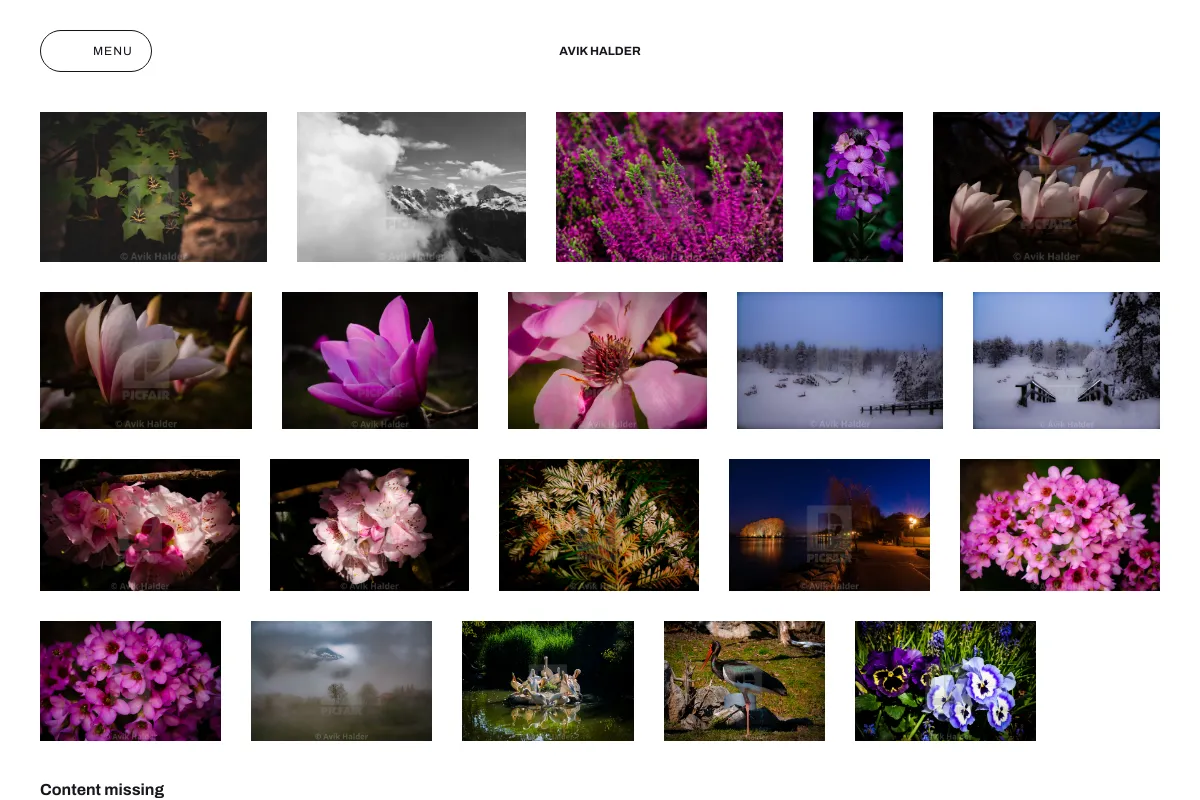Open the pelicans on pond photo

pos(548,681)
